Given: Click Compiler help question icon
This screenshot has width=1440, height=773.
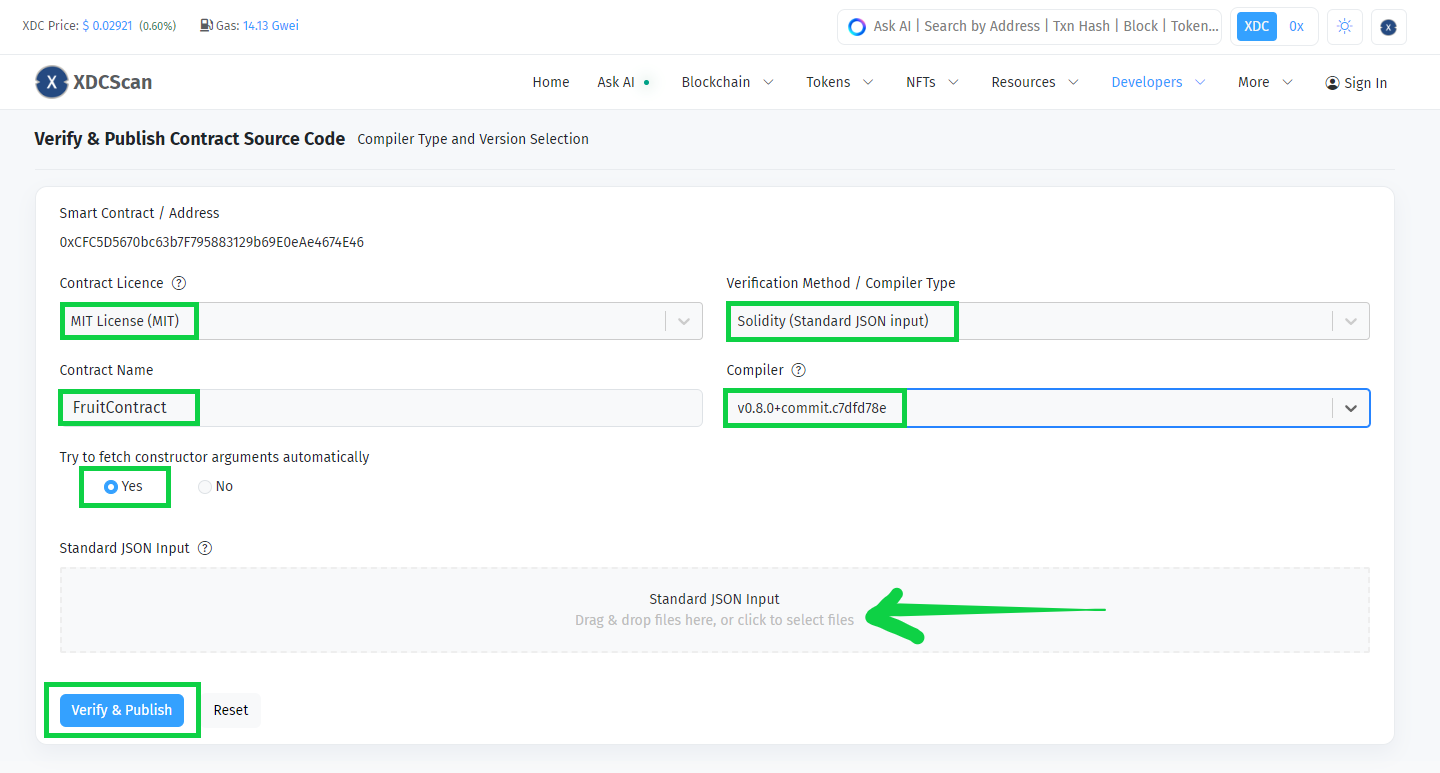Looking at the screenshot, I should pyautogui.click(x=798, y=370).
